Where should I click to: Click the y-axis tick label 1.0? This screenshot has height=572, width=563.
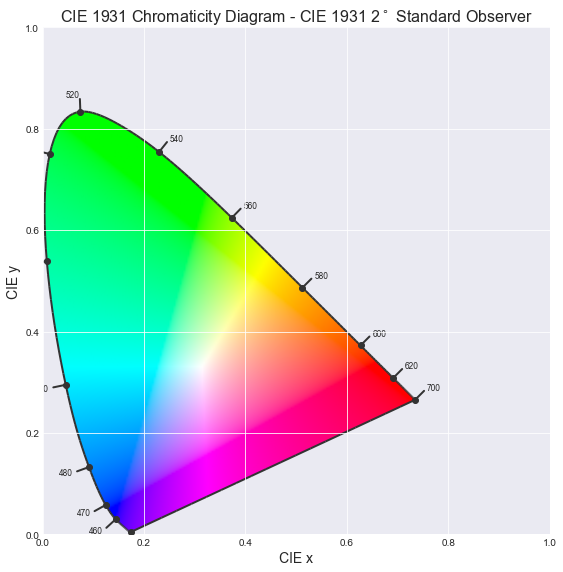pyautogui.click(x=32, y=28)
